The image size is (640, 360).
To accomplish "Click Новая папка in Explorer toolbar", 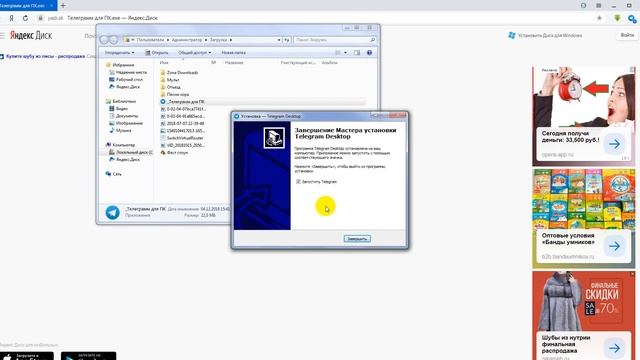I will coord(233,53).
